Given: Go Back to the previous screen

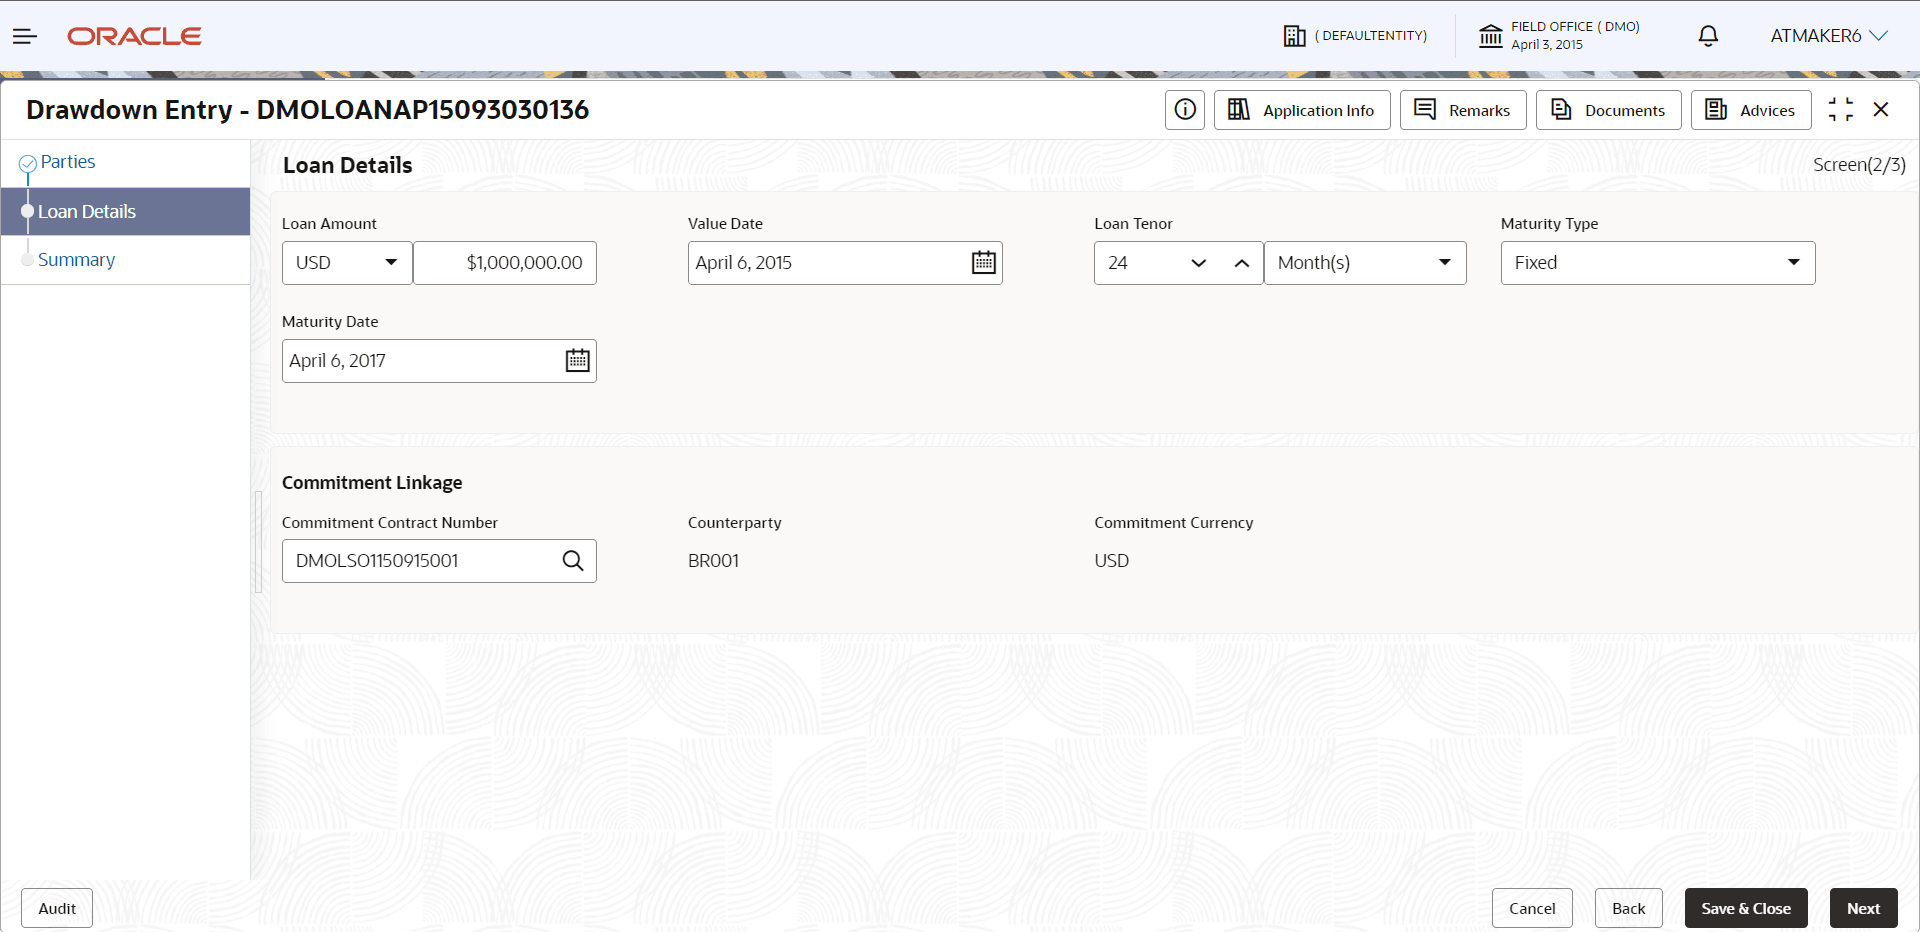Looking at the screenshot, I should 1629,908.
